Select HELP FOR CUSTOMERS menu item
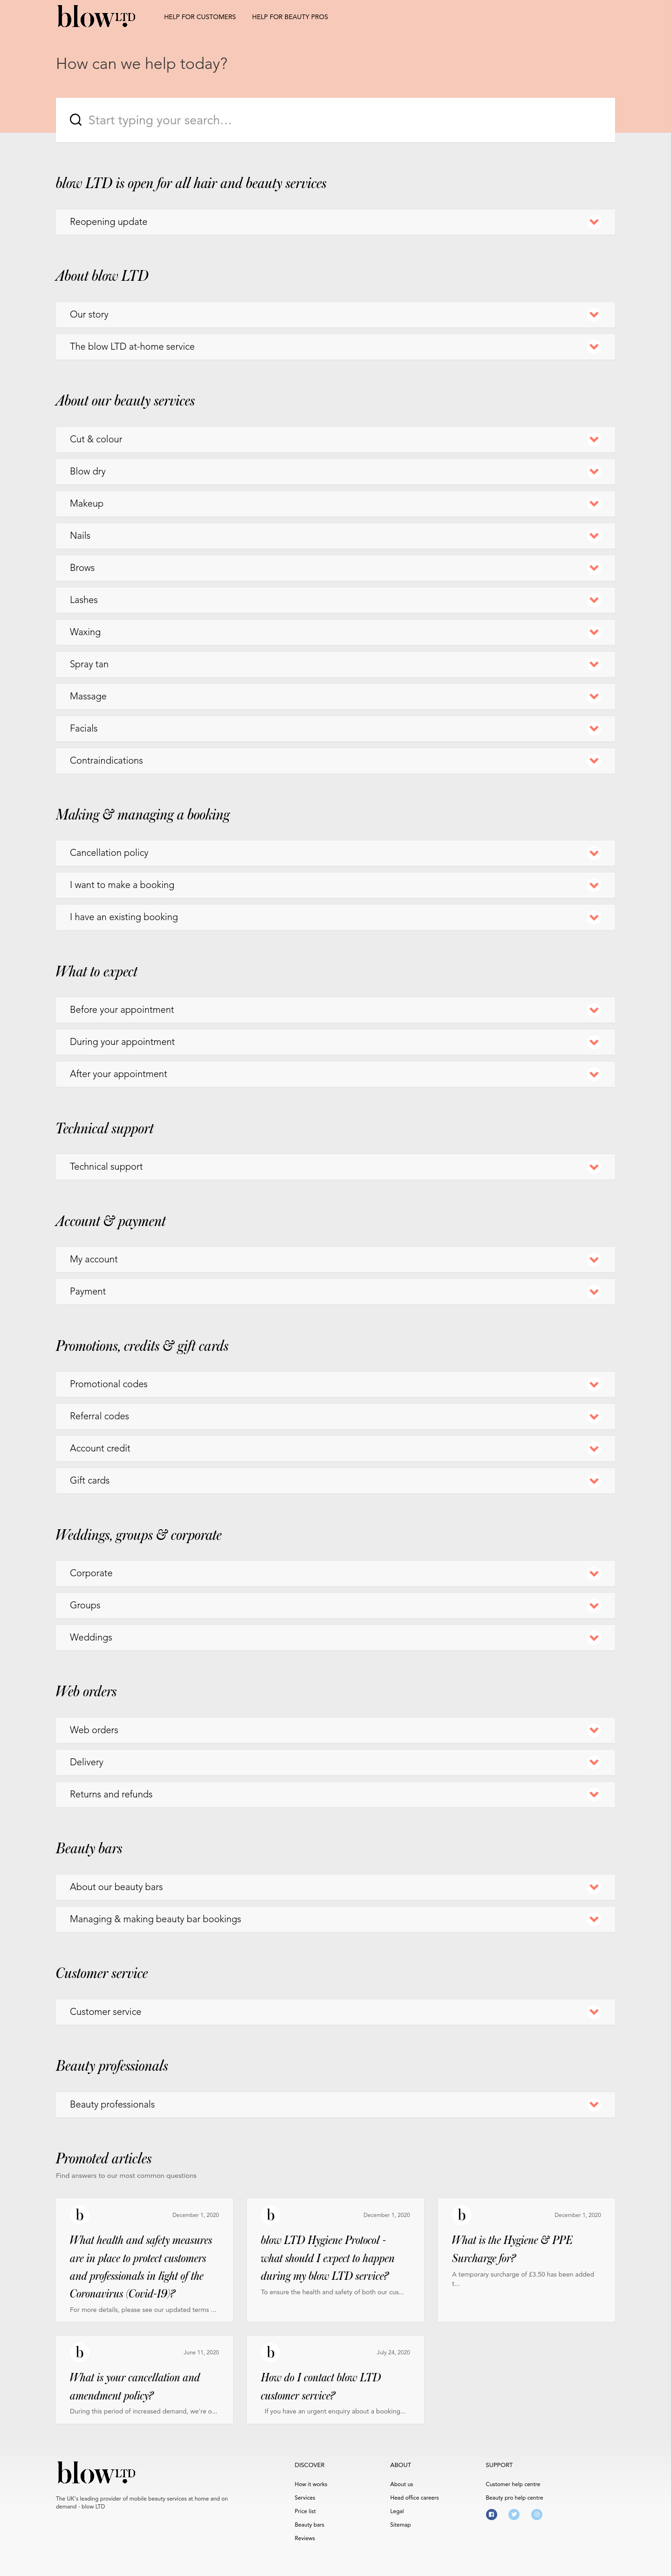This screenshot has height=2576, width=671. click(x=200, y=17)
